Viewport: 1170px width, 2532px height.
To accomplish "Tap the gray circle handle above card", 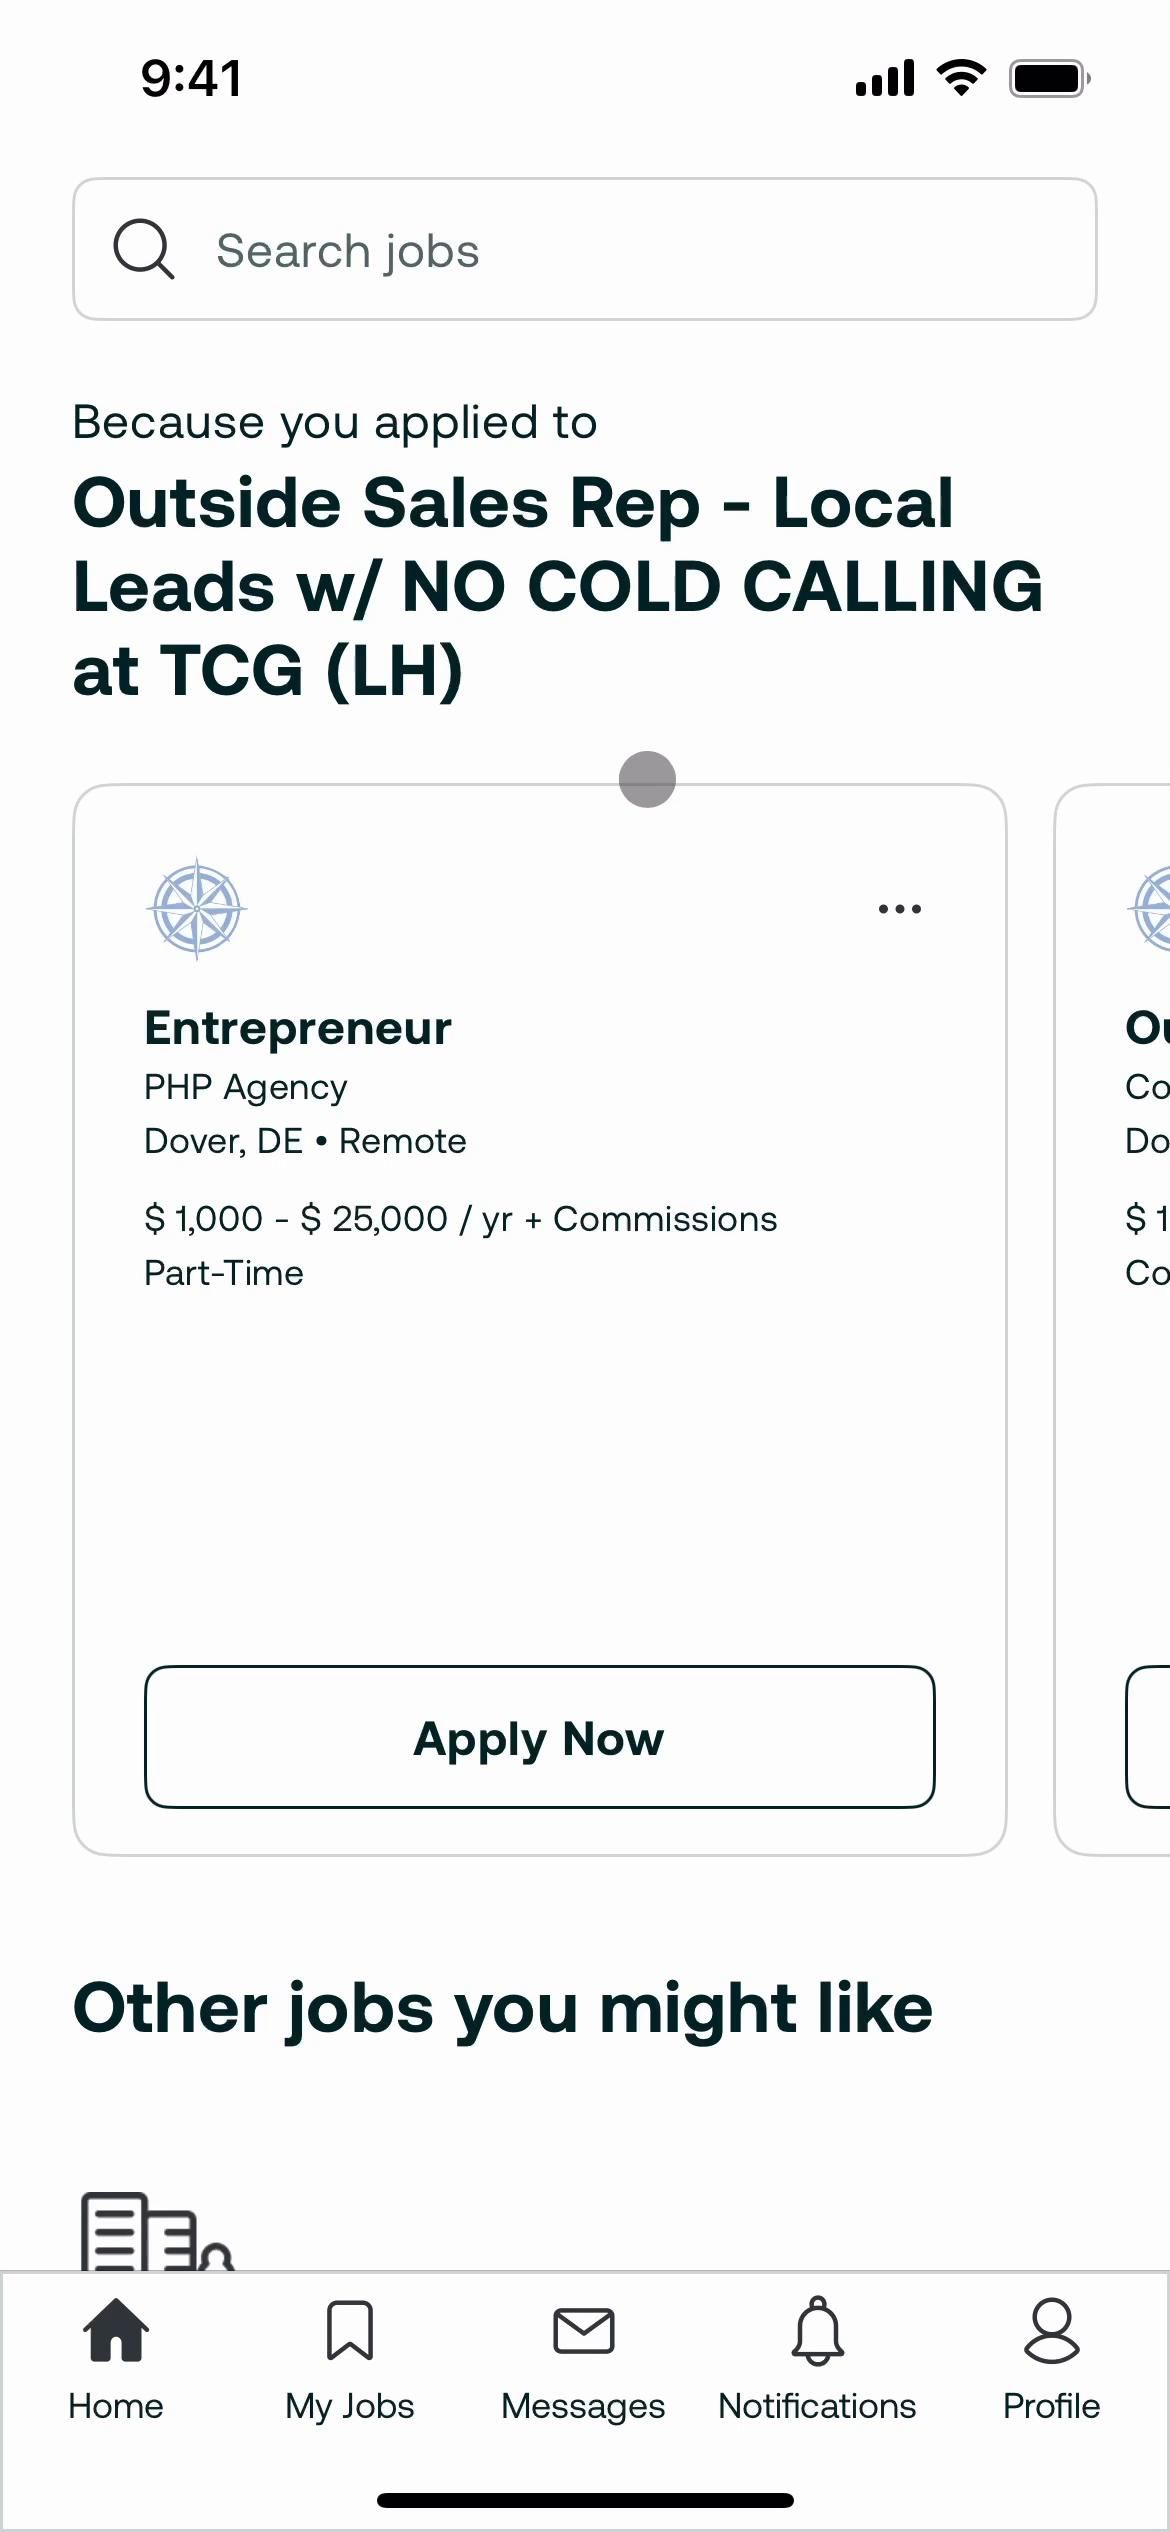I will (647, 779).
